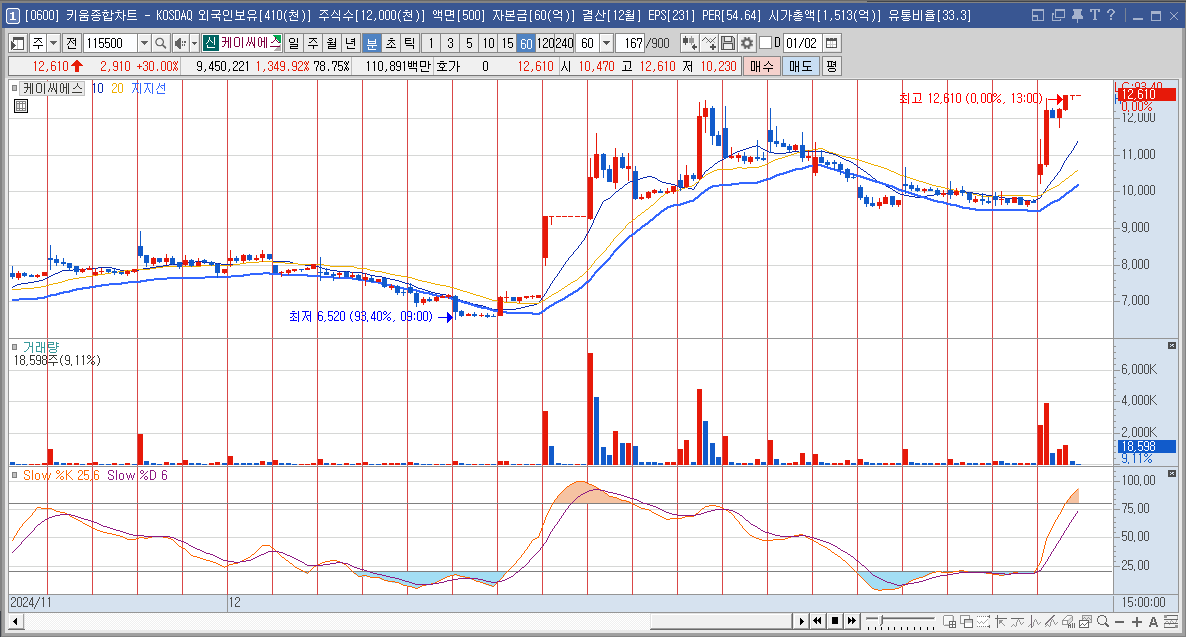
Task: Open the chart settings gear icon
Action: [x=747, y=43]
